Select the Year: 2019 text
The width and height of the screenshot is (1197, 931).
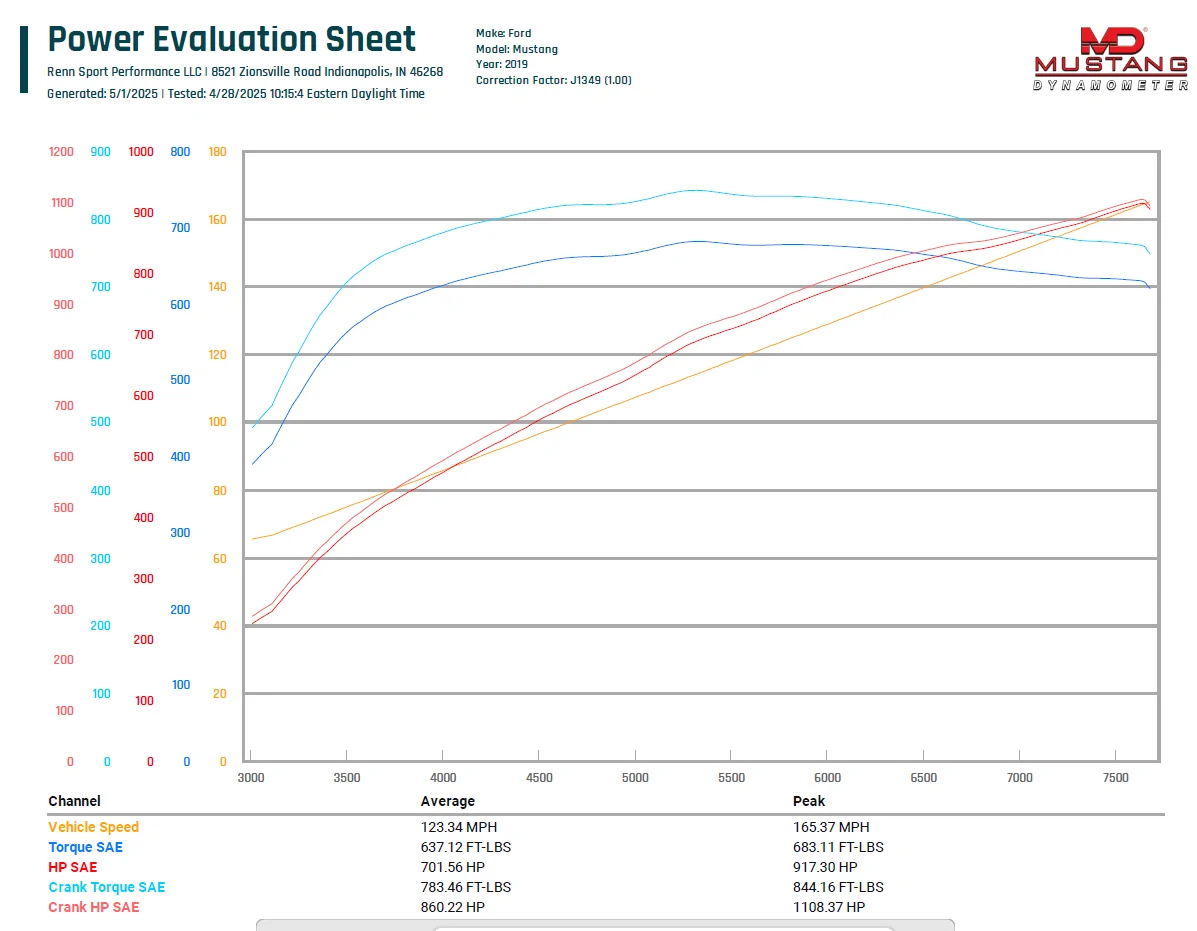click(502, 64)
